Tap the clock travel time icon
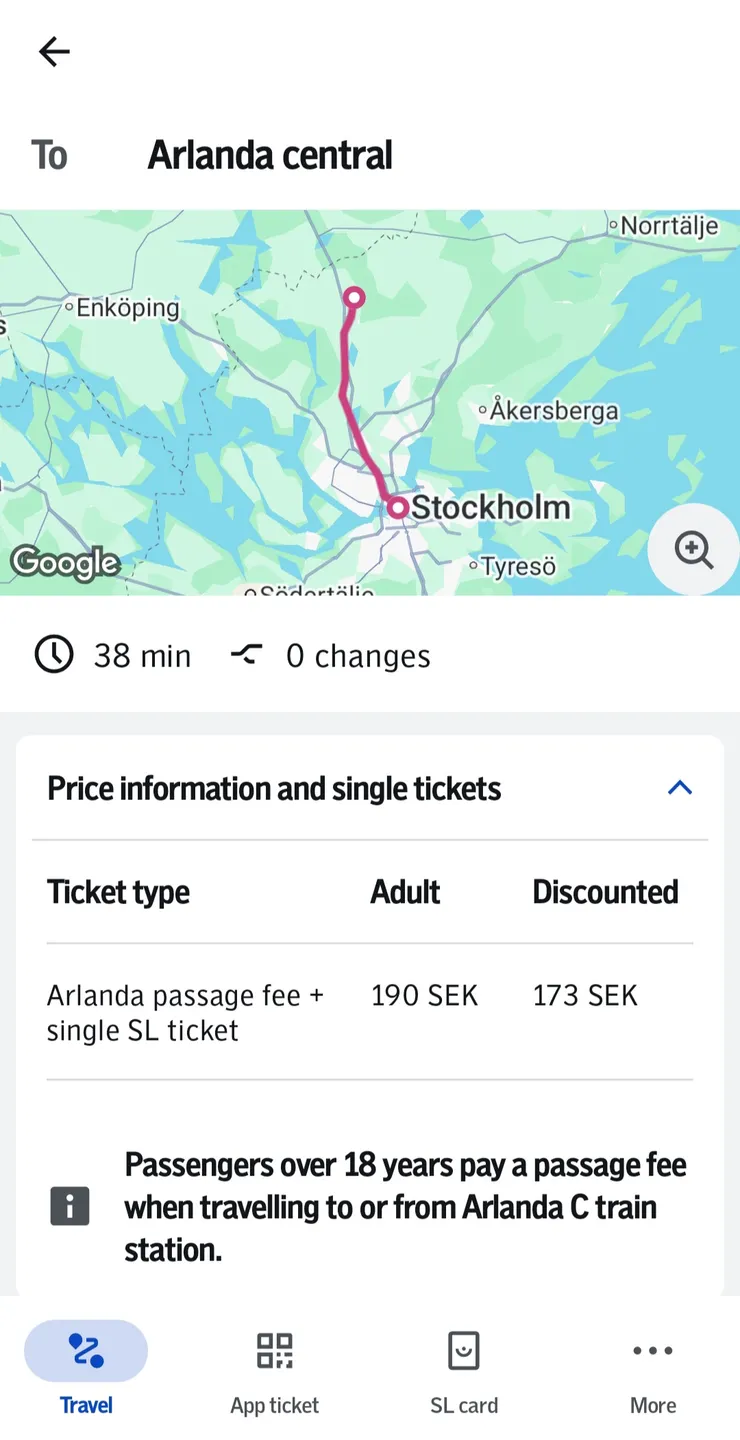 point(54,655)
